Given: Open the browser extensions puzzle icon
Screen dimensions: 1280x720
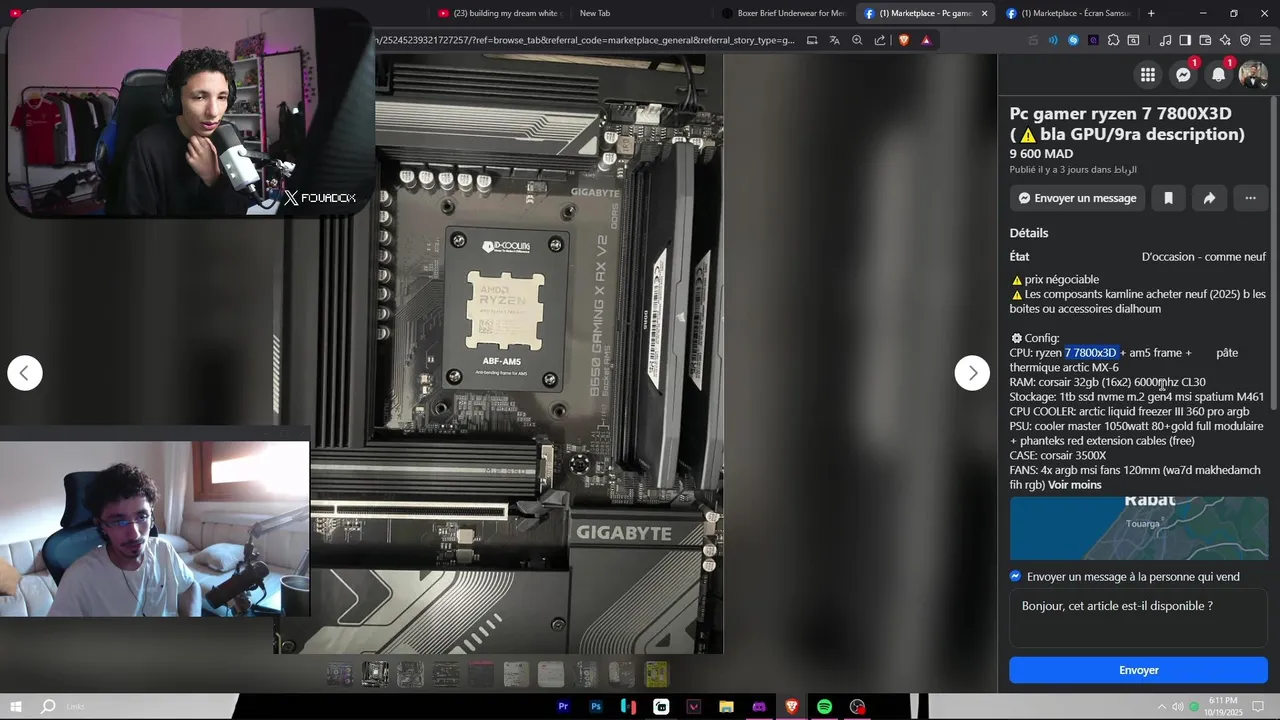Looking at the screenshot, I should [x=1113, y=40].
